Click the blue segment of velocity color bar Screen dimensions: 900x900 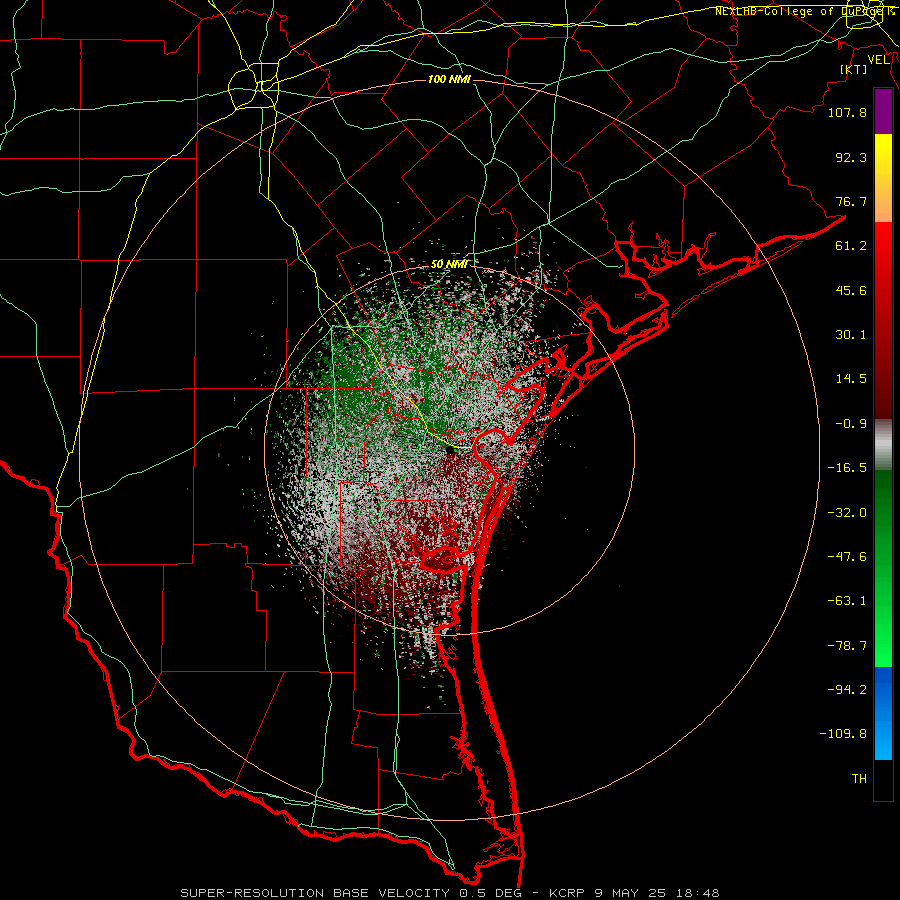[x=883, y=713]
